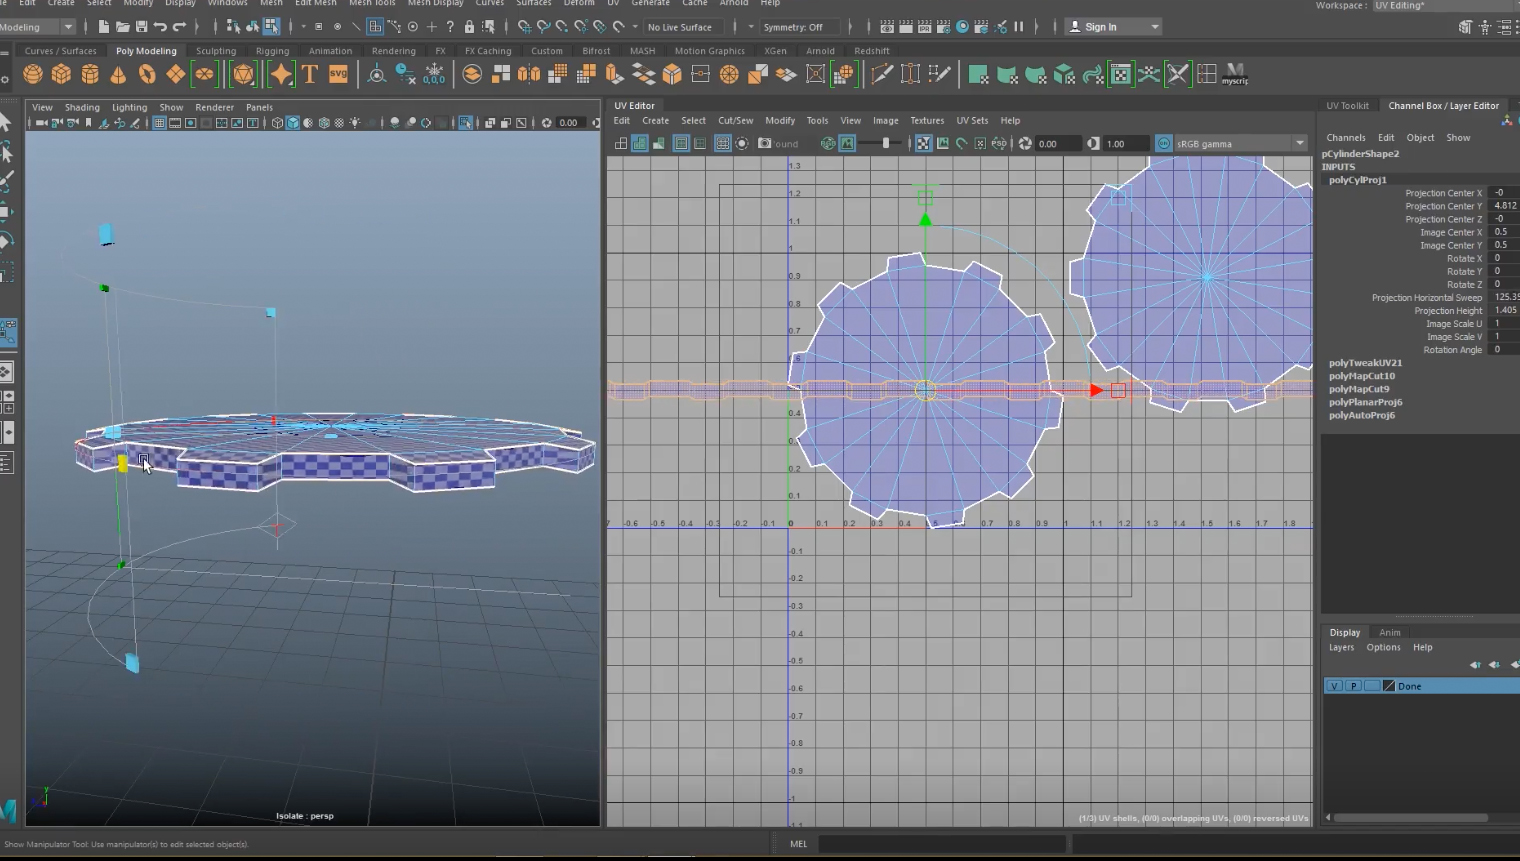Screen dimensions: 1520x861
Task: Open the Cut/Sew menu in UV Editor
Action: click(x=735, y=121)
